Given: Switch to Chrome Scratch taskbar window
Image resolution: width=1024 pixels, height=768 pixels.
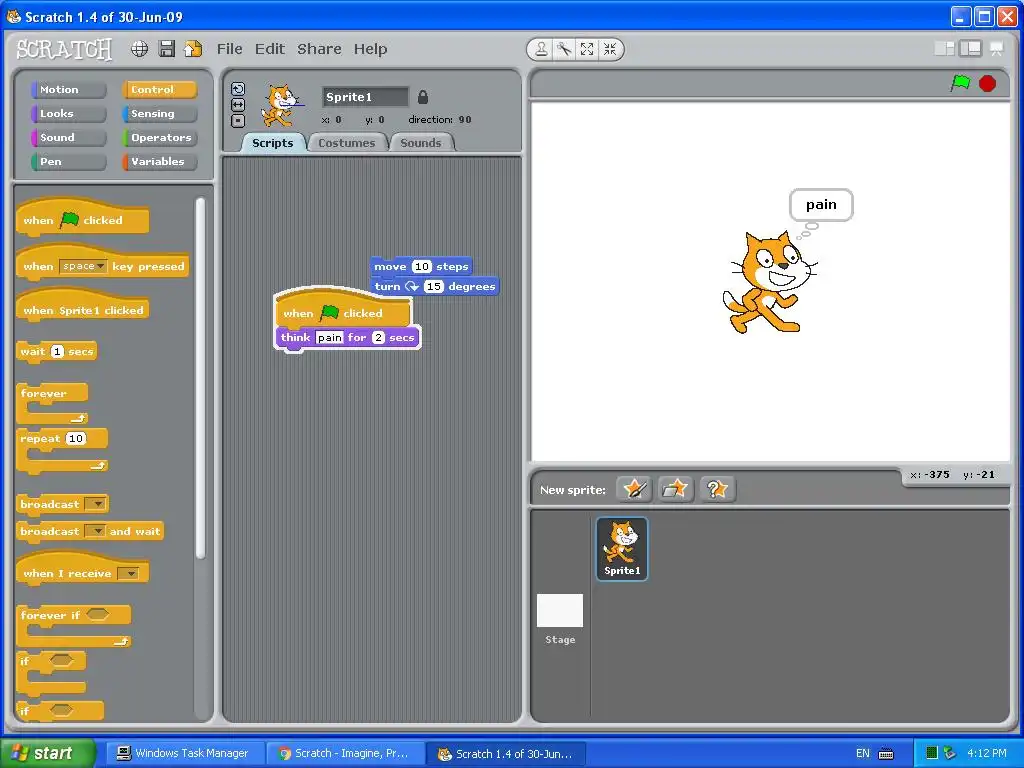Looking at the screenshot, I should coord(345,753).
